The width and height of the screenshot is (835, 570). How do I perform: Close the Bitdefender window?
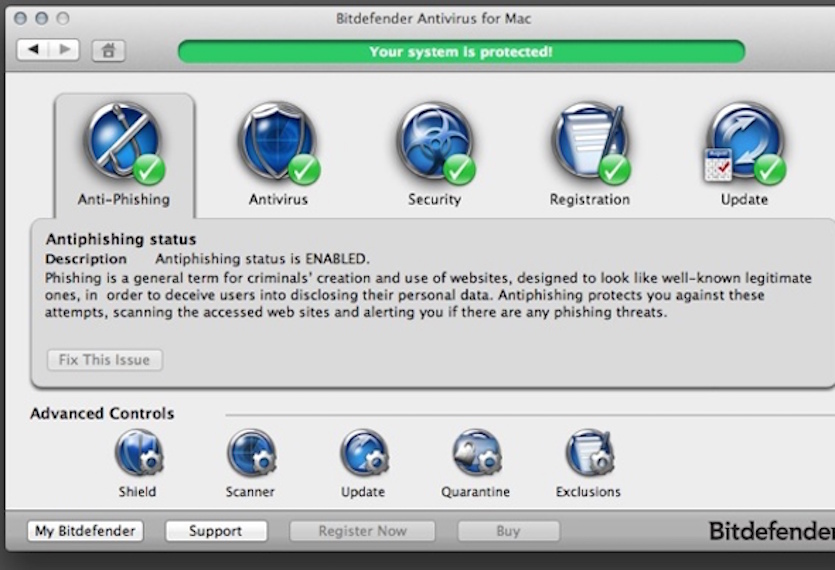(x=21, y=19)
